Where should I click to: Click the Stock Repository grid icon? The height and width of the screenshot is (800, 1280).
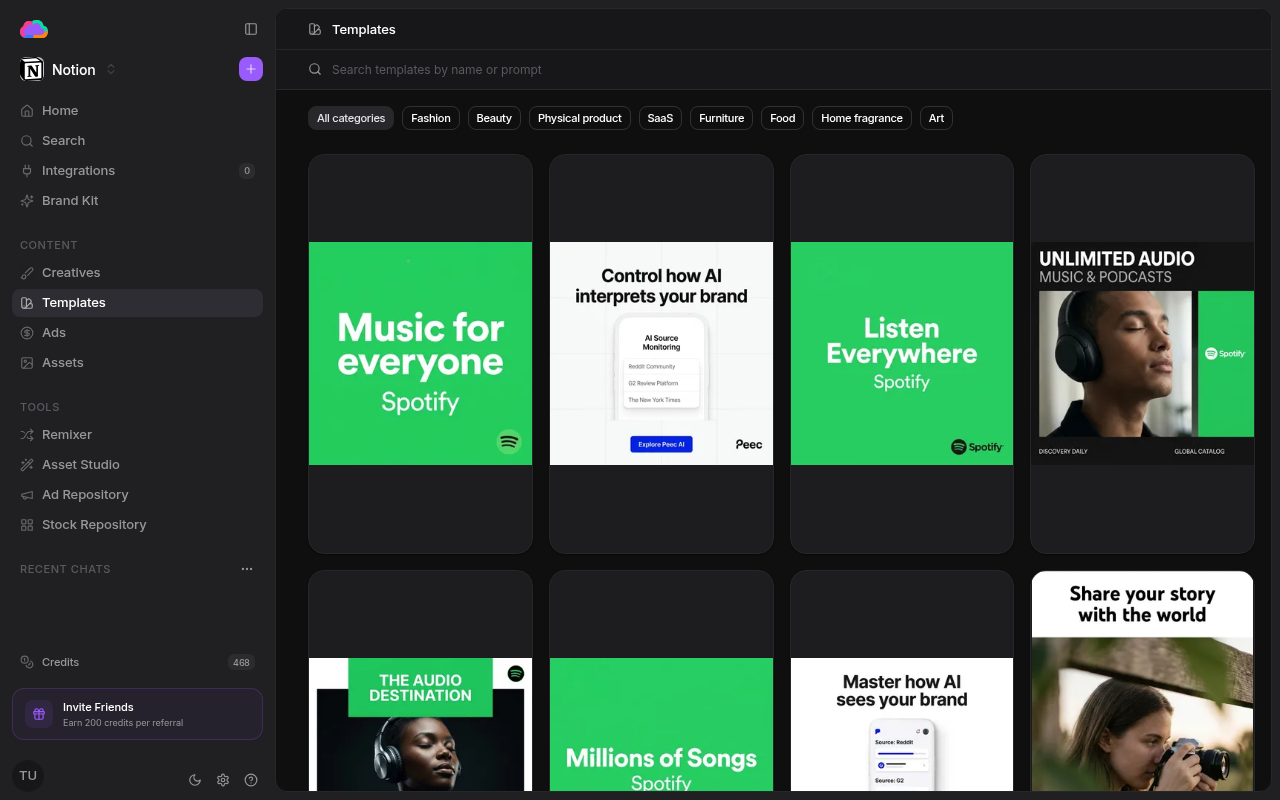pyautogui.click(x=27, y=525)
